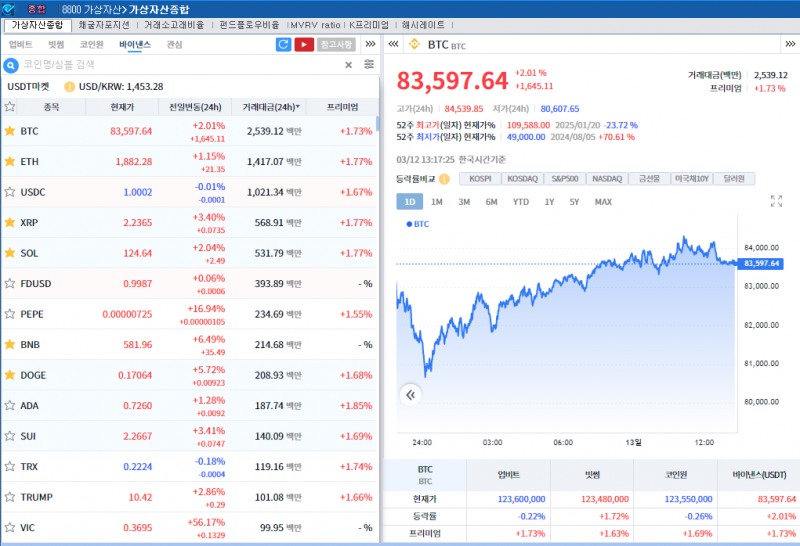800x546 pixels.
Task: Toggle favorite star for XRP
Action: tap(10, 222)
